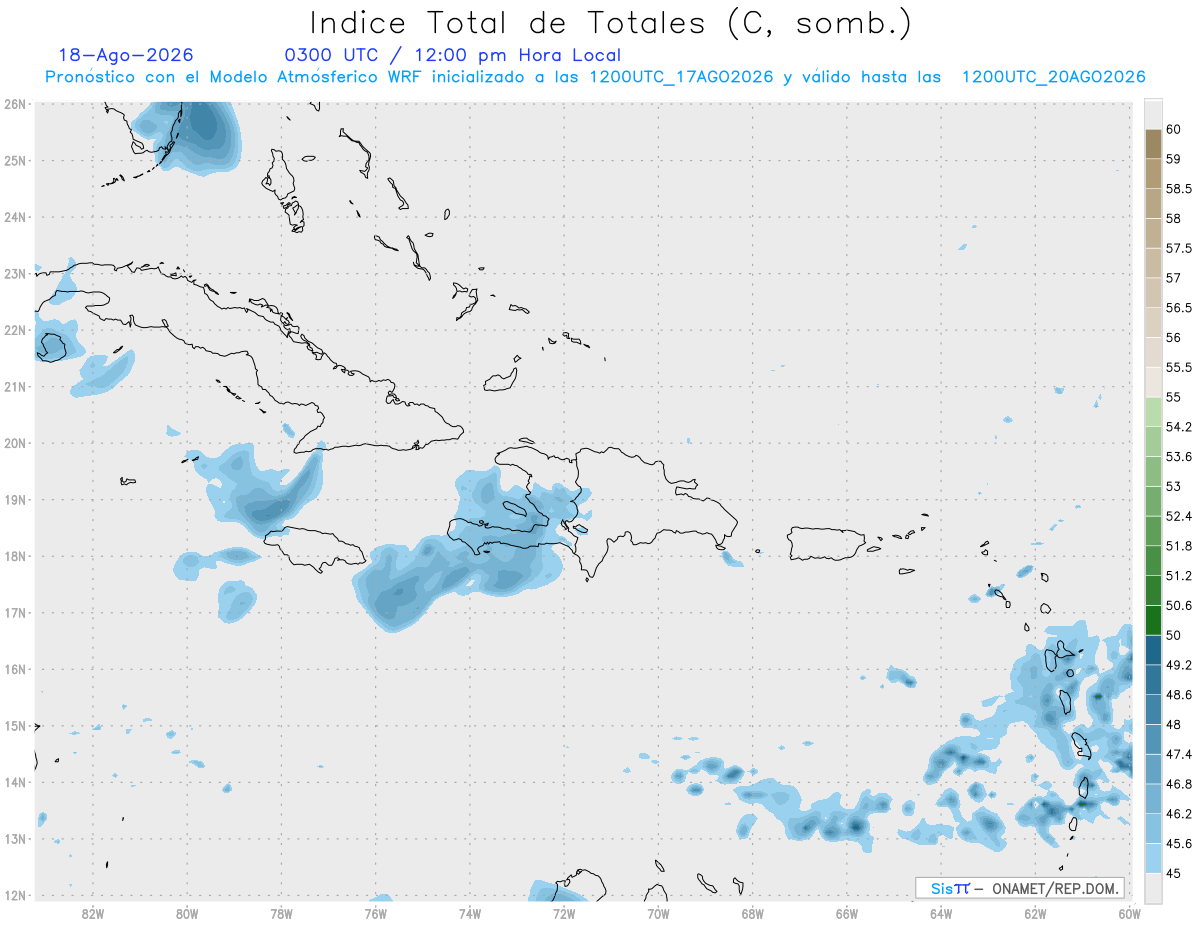Screen dimensions: 1200x927
Task: Click the latitude label "20N"
Action: coord(15,443)
